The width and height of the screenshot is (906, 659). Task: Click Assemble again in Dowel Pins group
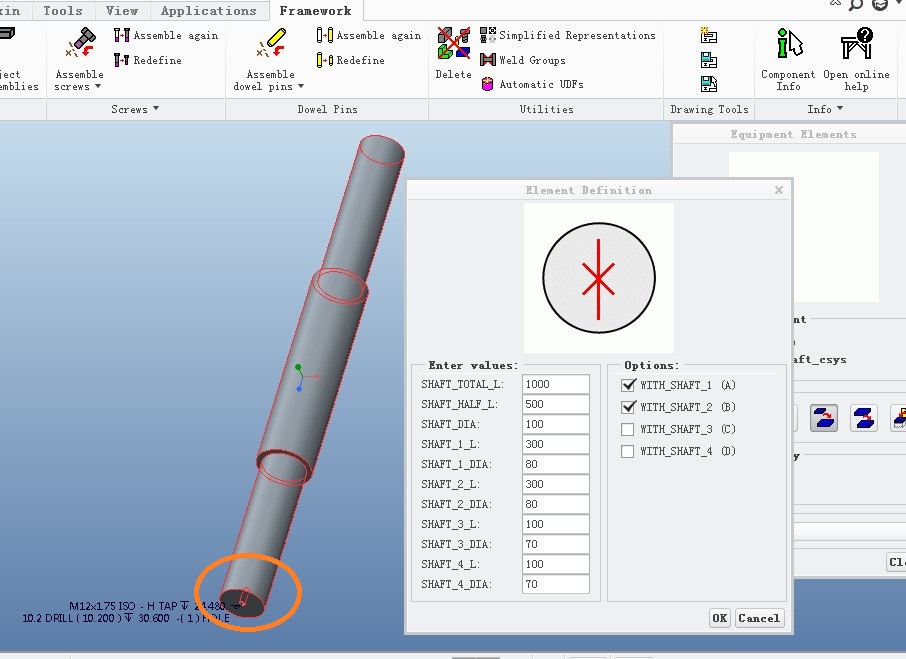369,36
